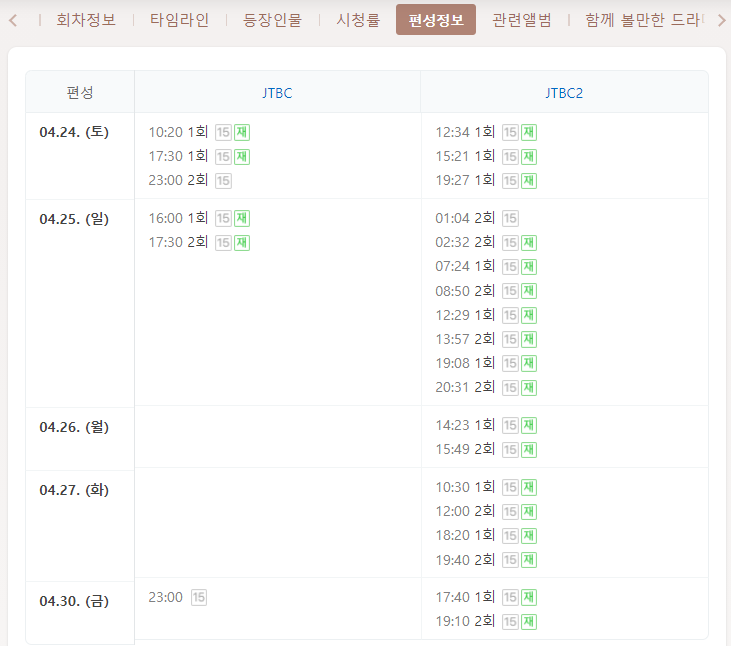
Task: Click the JTBC 10:20 1회 entry
Action: [x=199, y=132]
